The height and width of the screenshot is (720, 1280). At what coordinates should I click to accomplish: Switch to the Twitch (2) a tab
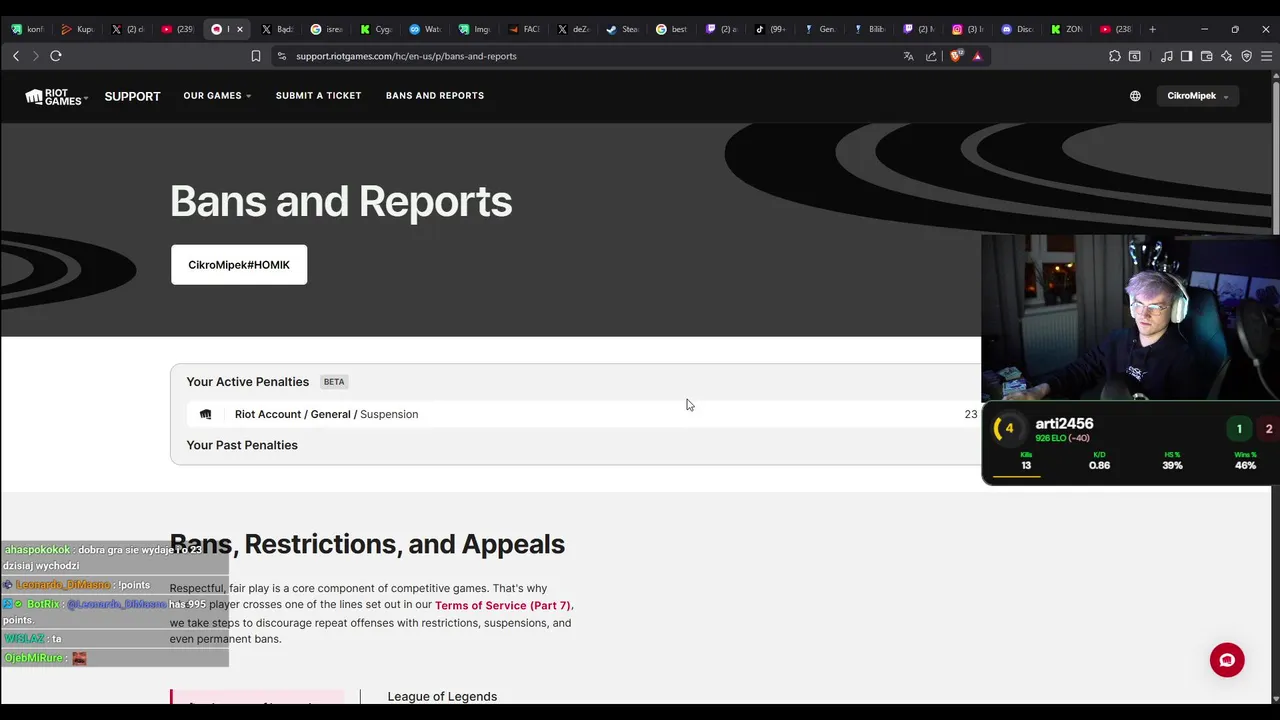720,29
